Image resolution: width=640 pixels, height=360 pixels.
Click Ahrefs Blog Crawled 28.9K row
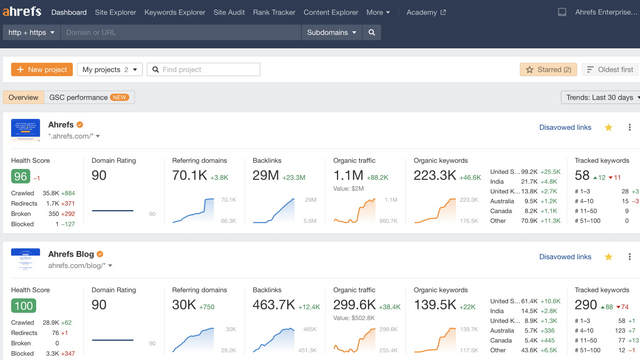pyautogui.click(x=41, y=322)
